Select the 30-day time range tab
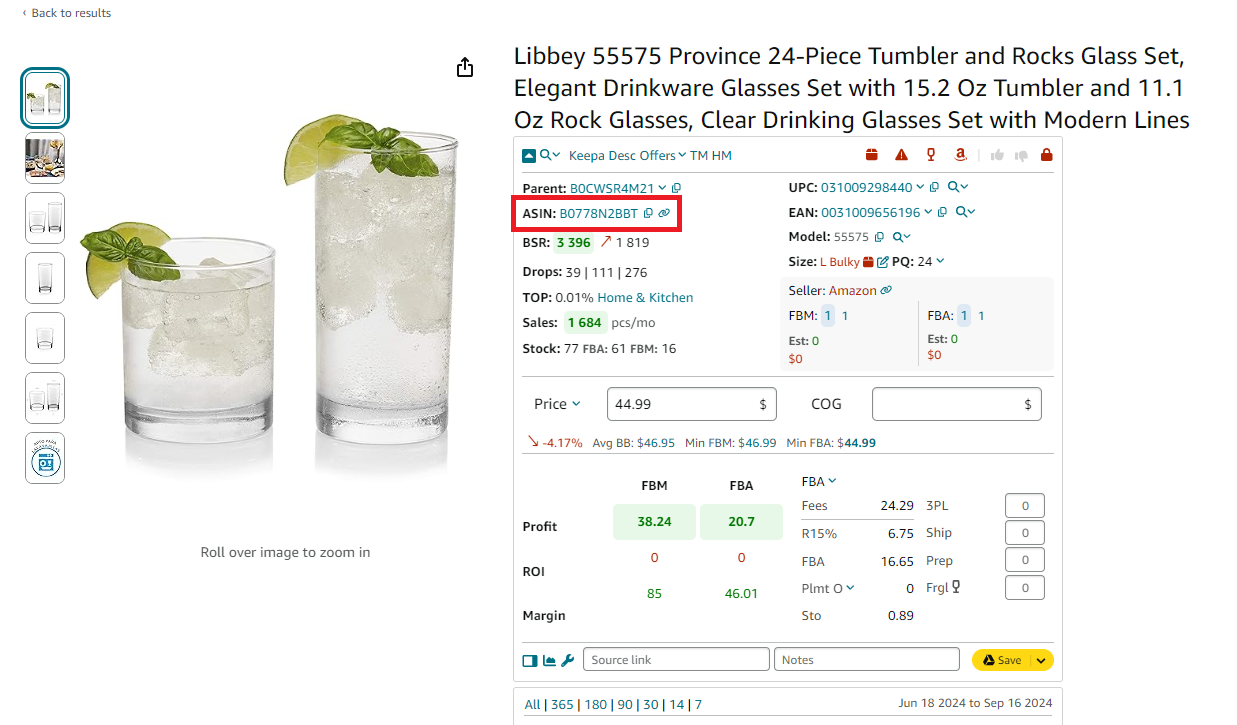The width and height of the screenshot is (1237, 725). (650, 704)
